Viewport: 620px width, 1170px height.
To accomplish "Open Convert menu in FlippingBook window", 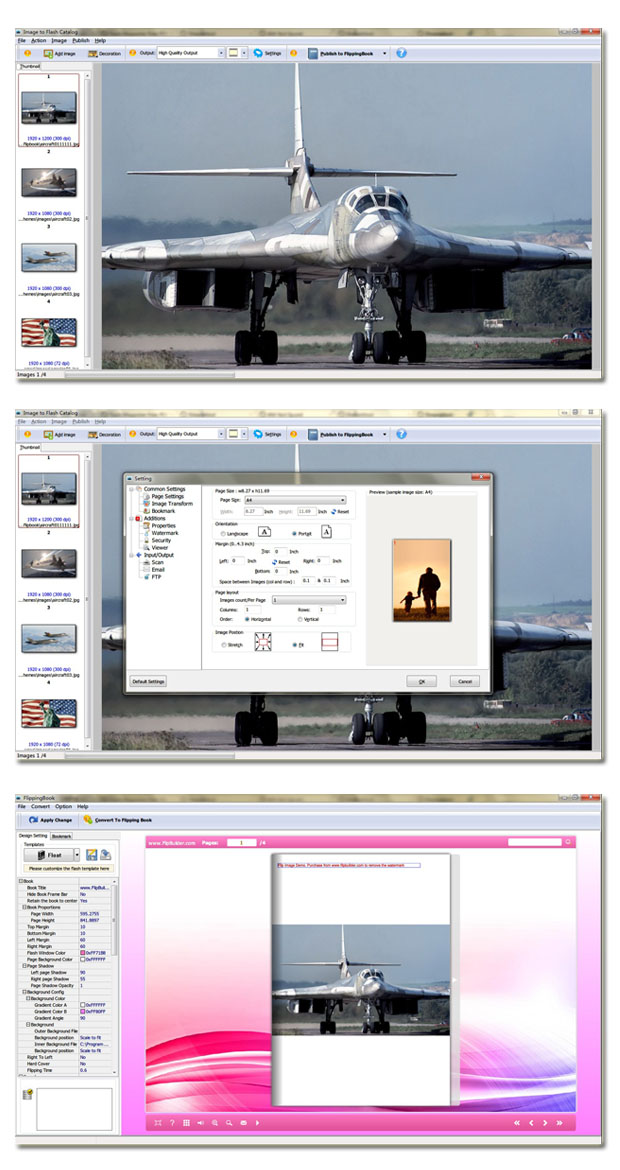I will pos(40,807).
